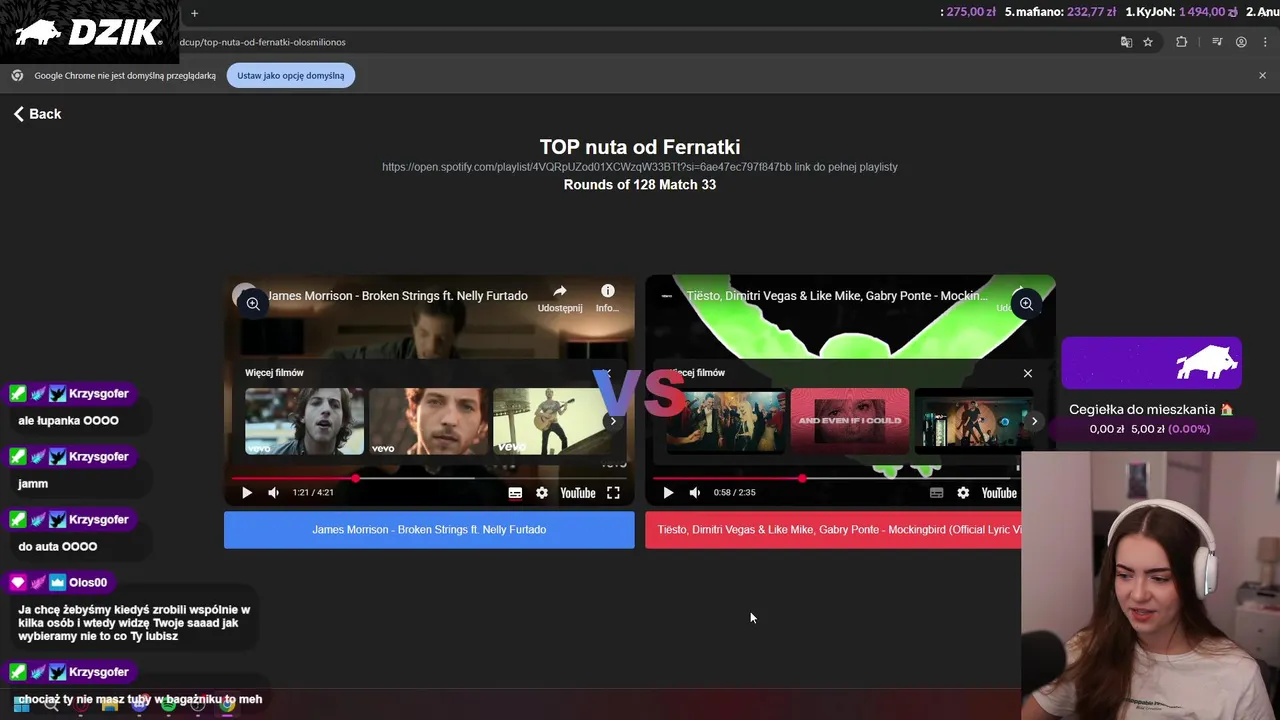Open Spotify from taskbar
The image size is (1280, 720).
[169, 704]
